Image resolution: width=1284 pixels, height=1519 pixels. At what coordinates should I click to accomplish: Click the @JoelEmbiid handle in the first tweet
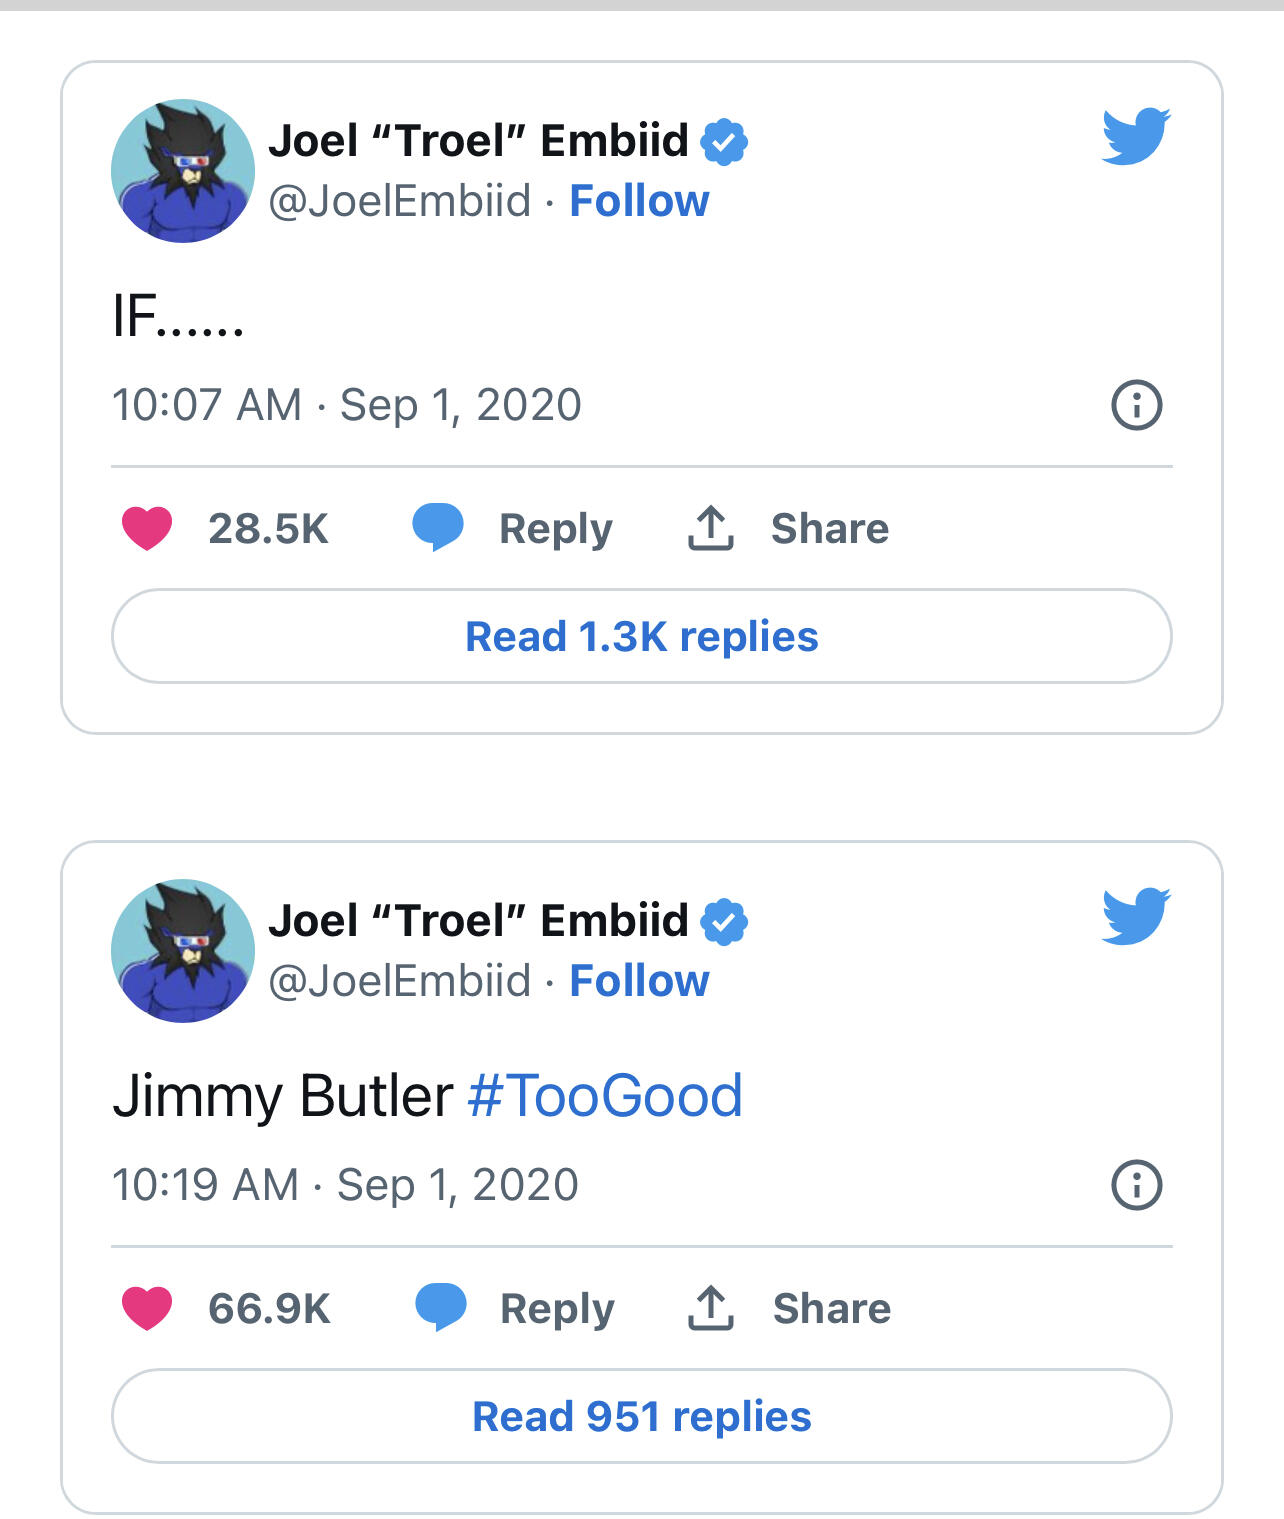[399, 201]
